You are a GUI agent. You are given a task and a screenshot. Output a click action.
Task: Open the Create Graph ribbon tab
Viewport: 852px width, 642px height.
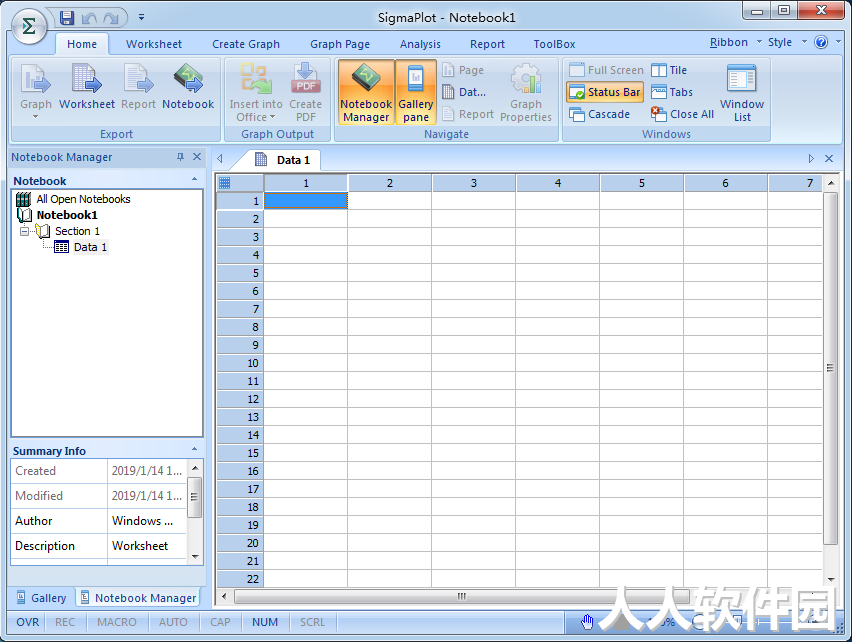tap(246, 44)
